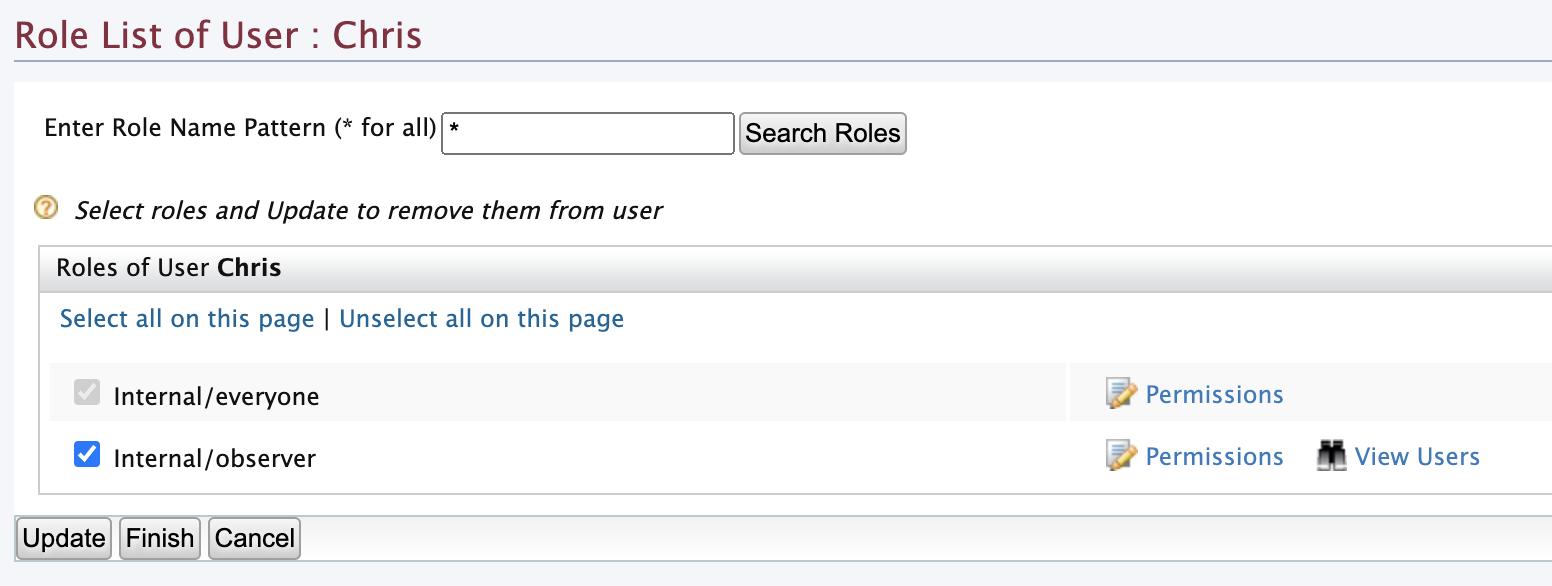Open the View Users link for Internal/observer
The height and width of the screenshot is (586, 1552).
point(1417,457)
